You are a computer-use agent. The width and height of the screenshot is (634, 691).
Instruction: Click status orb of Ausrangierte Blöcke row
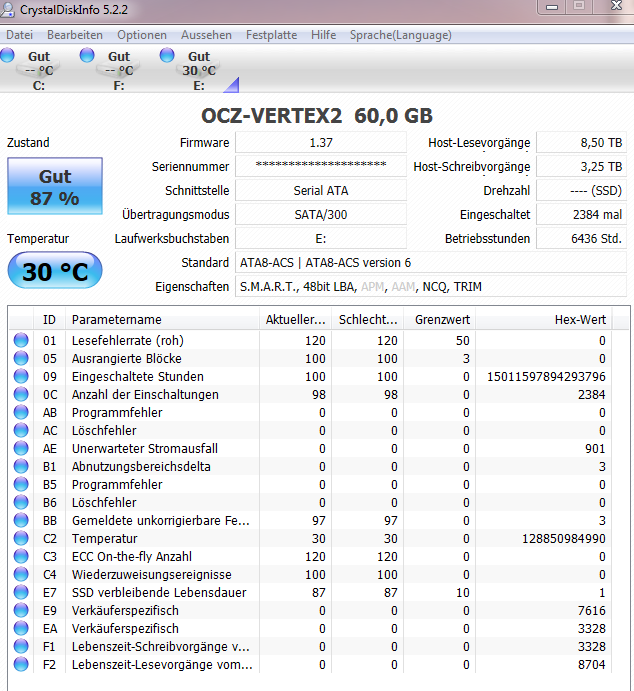tap(21, 358)
